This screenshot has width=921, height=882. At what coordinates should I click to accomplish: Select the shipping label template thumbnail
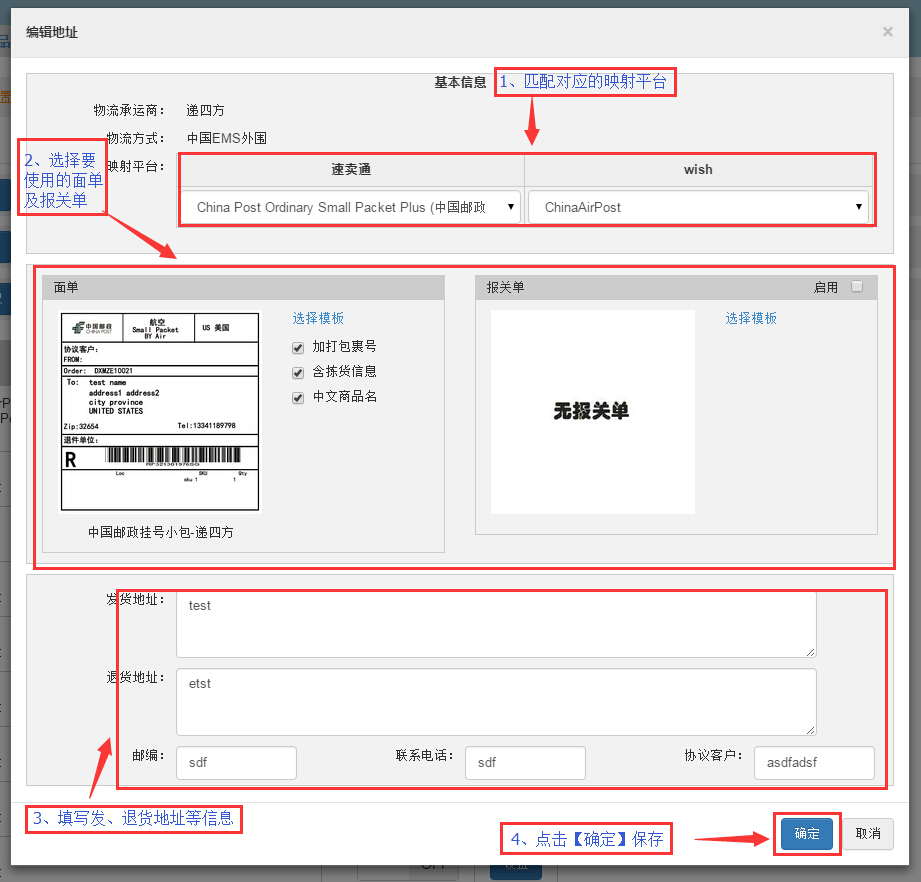click(x=160, y=412)
